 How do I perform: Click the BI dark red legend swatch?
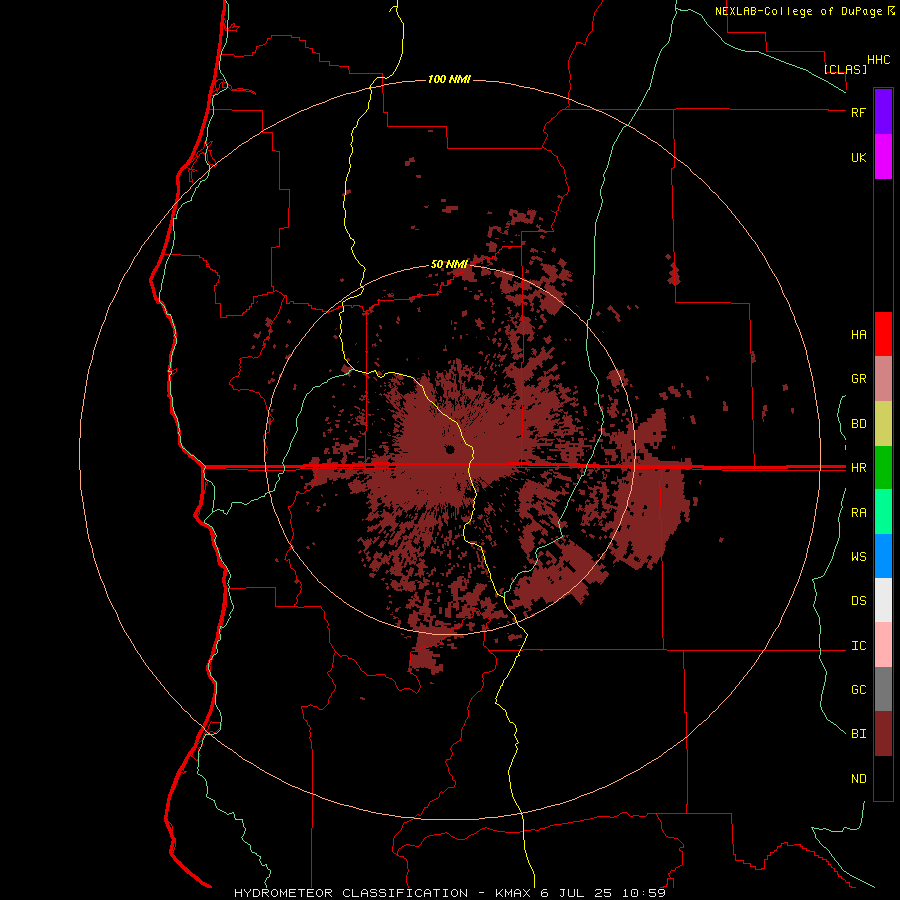[883, 734]
